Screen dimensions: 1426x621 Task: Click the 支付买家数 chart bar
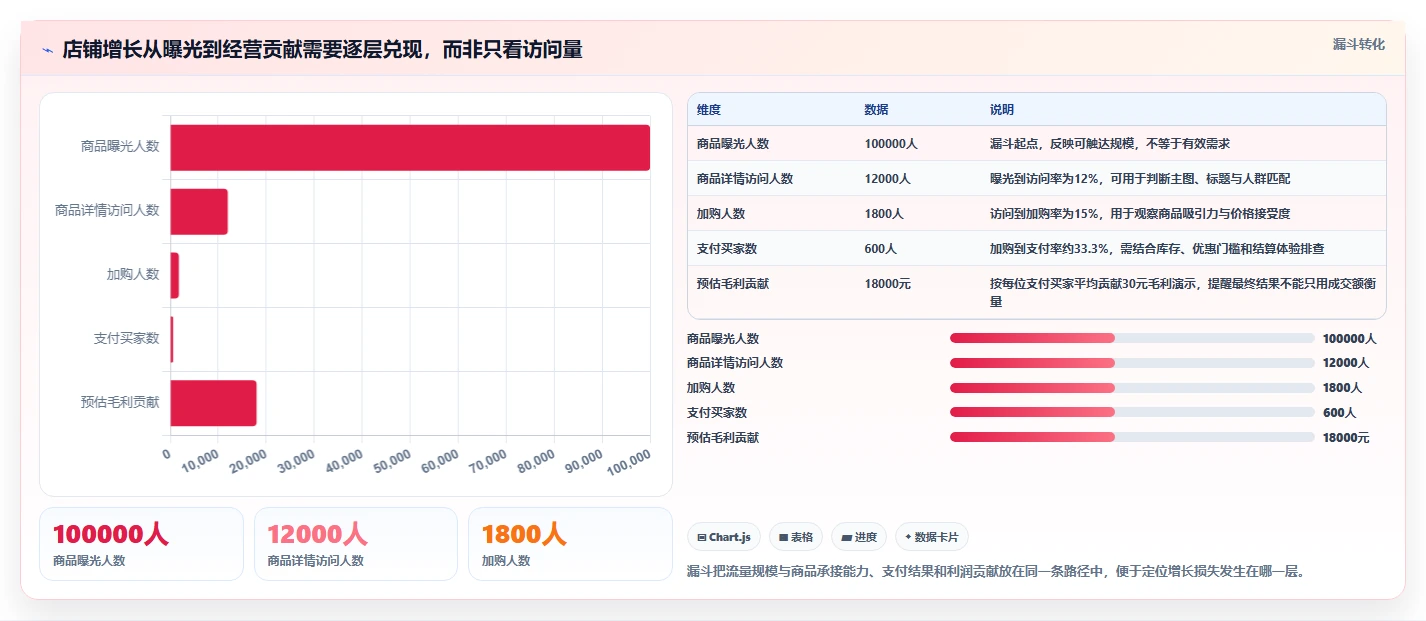(172, 339)
